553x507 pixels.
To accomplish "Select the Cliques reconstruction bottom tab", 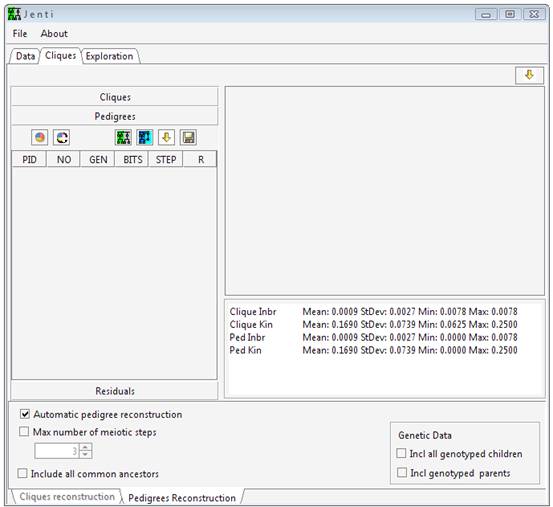I will (67, 496).
